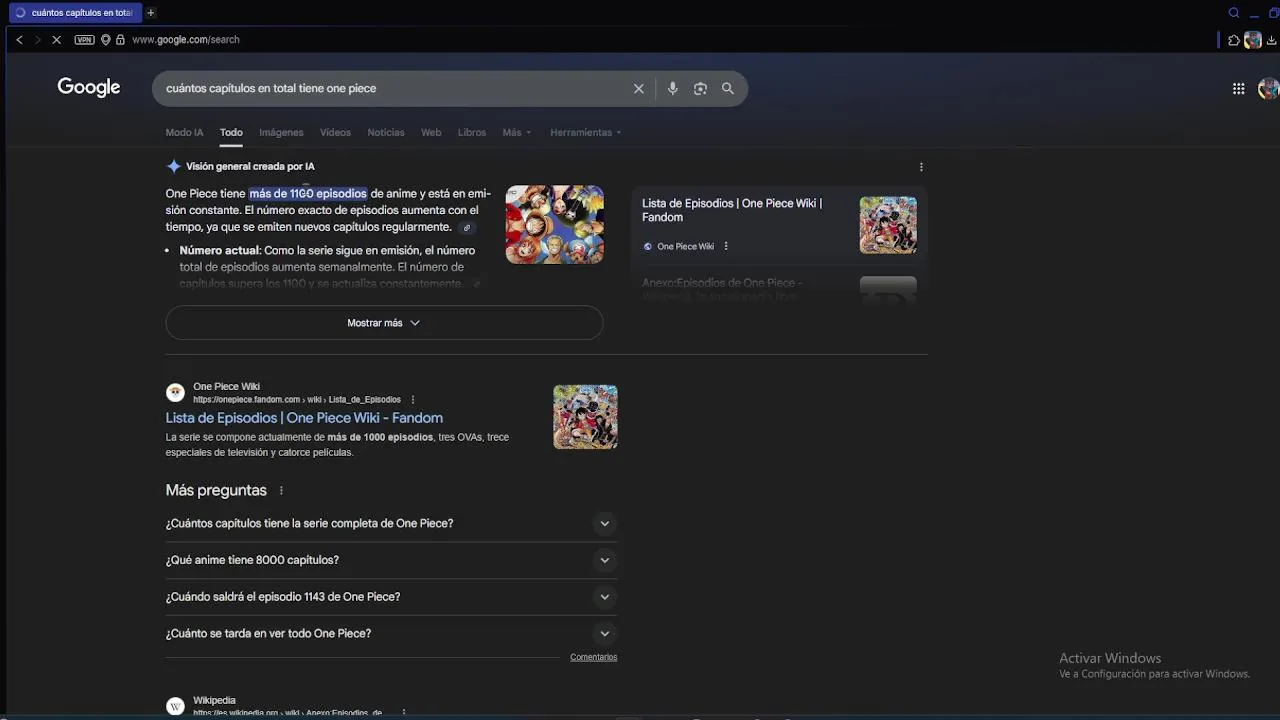Click the AI overview sparkle icon
Screen dimensions: 1280x720
tap(173, 167)
